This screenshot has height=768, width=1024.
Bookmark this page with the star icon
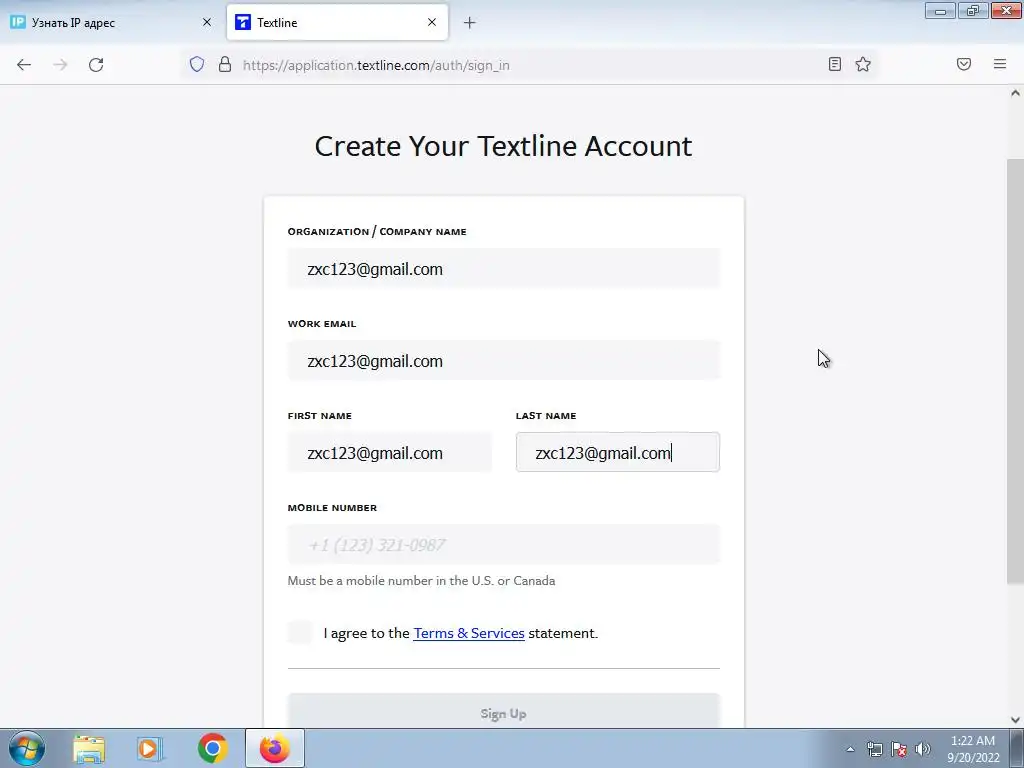(x=863, y=64)
